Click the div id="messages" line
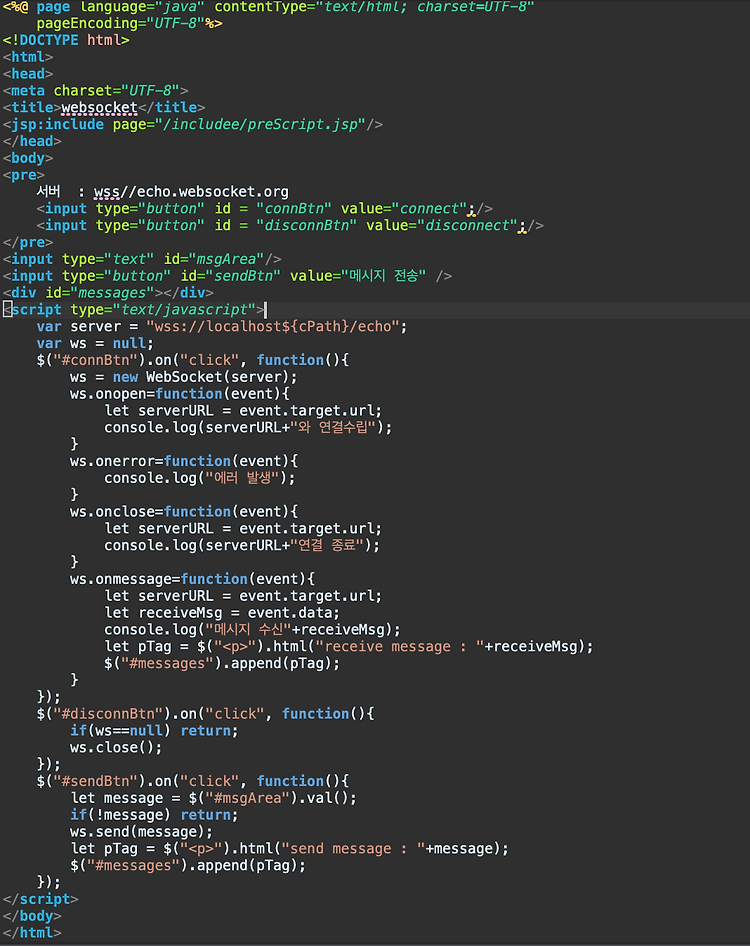750x946 pixels. pos(108,293)
